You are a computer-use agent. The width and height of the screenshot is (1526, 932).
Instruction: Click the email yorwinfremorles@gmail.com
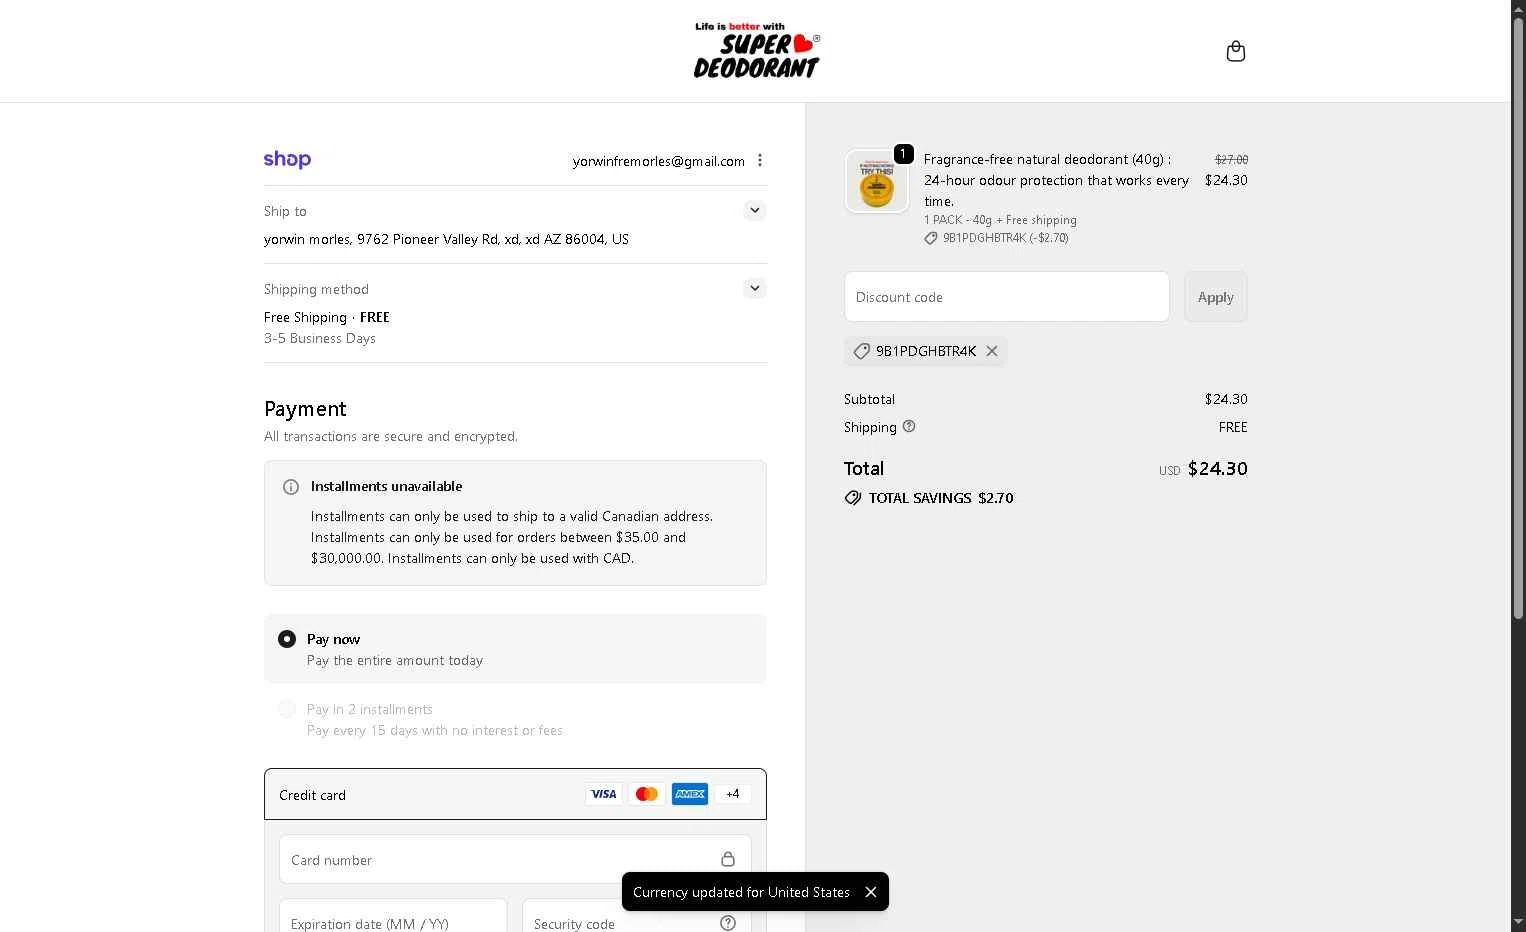coord(659,161)
